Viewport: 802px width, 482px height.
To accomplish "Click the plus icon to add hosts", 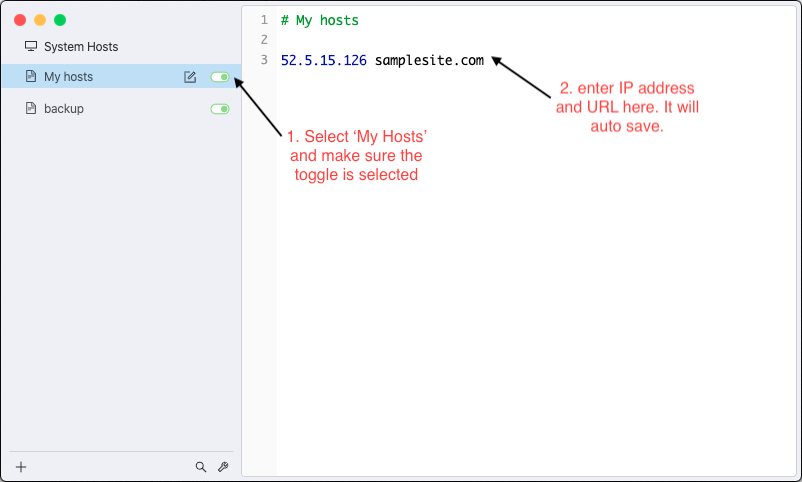I will 21,466.
